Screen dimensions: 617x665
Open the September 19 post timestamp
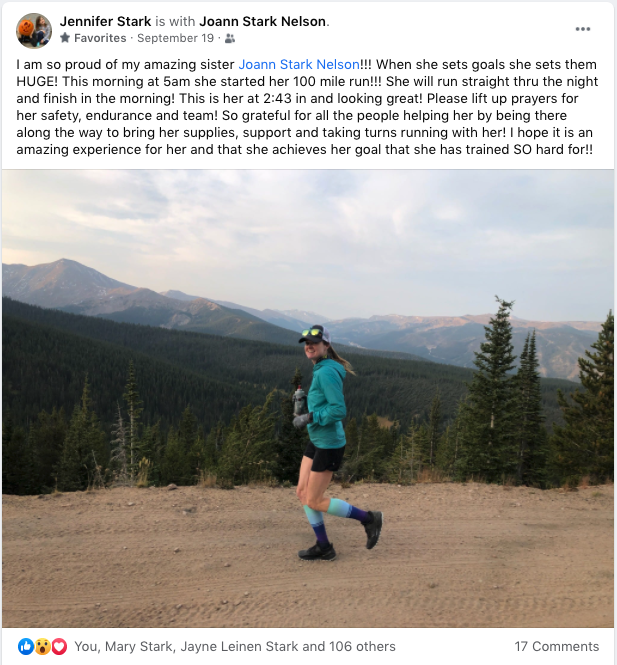[176, 38]
